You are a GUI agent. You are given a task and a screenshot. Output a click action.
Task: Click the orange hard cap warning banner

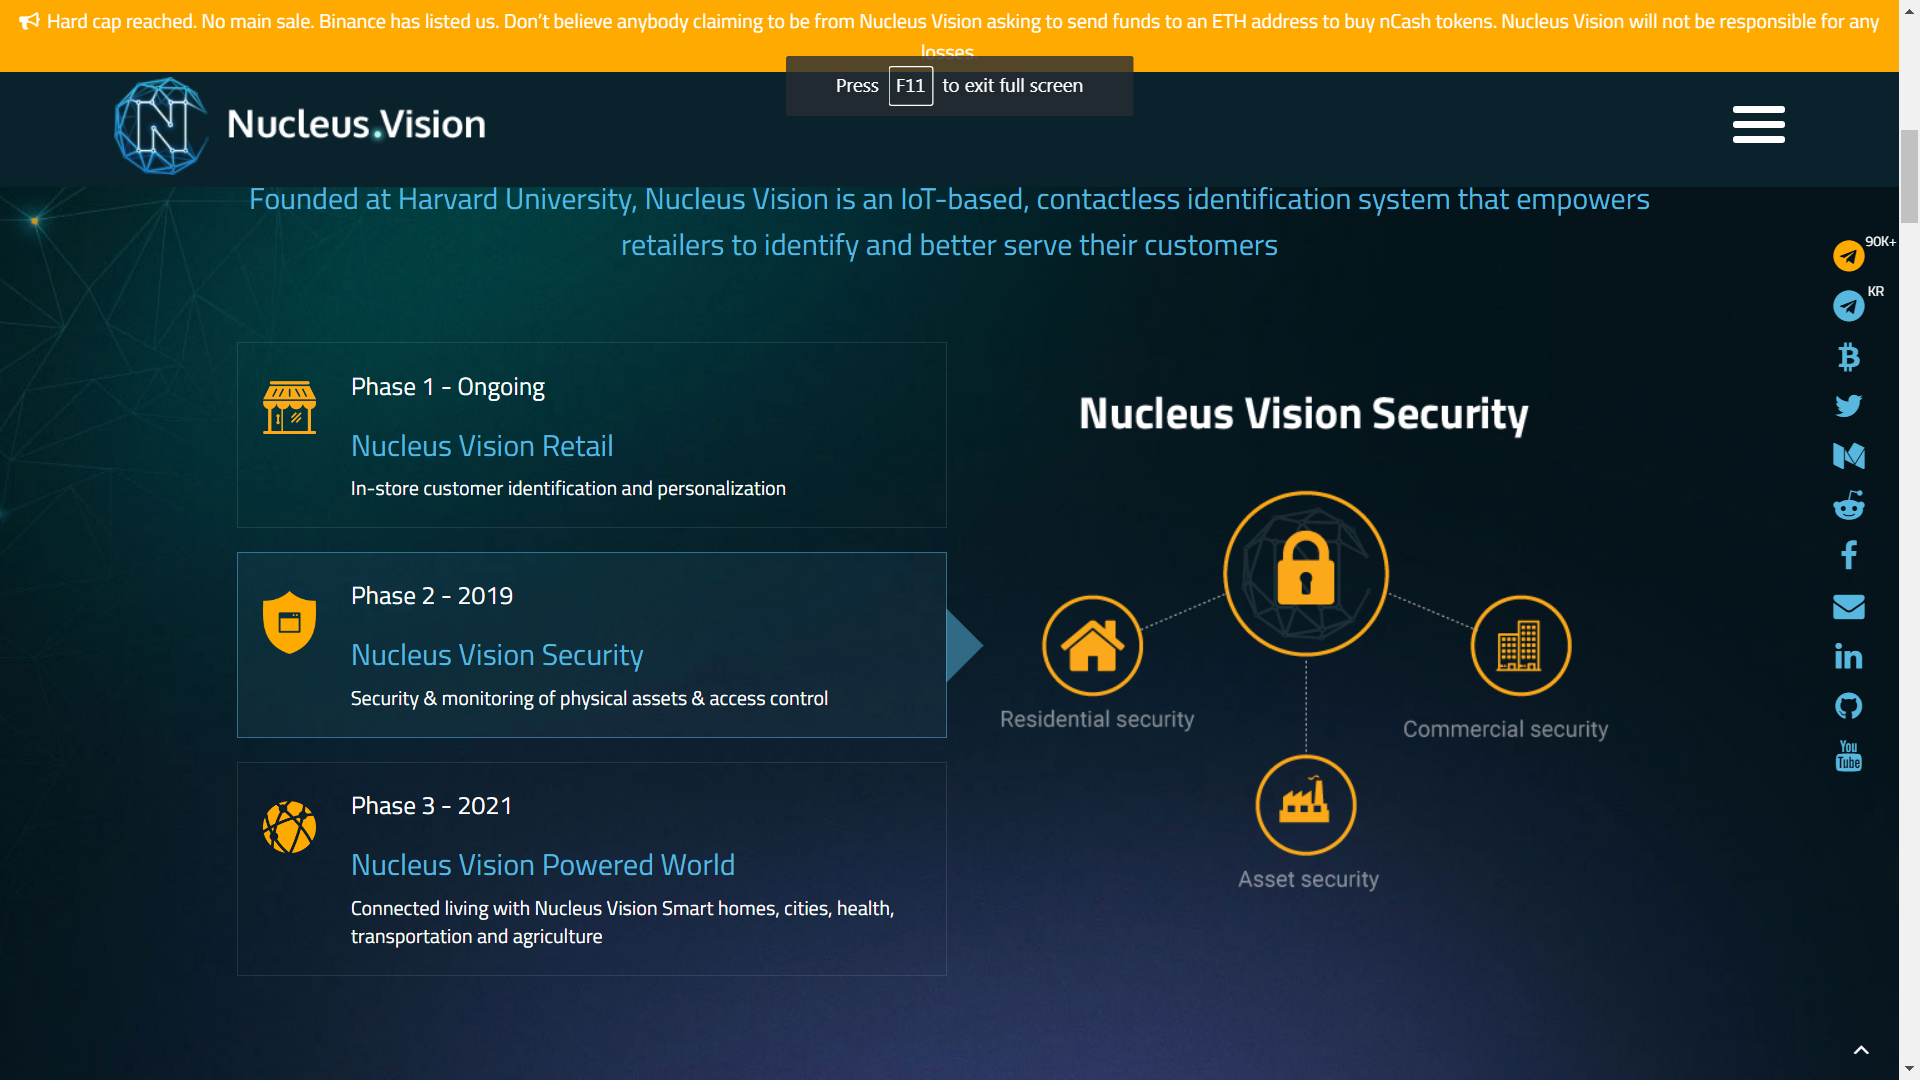coord(949,35)
